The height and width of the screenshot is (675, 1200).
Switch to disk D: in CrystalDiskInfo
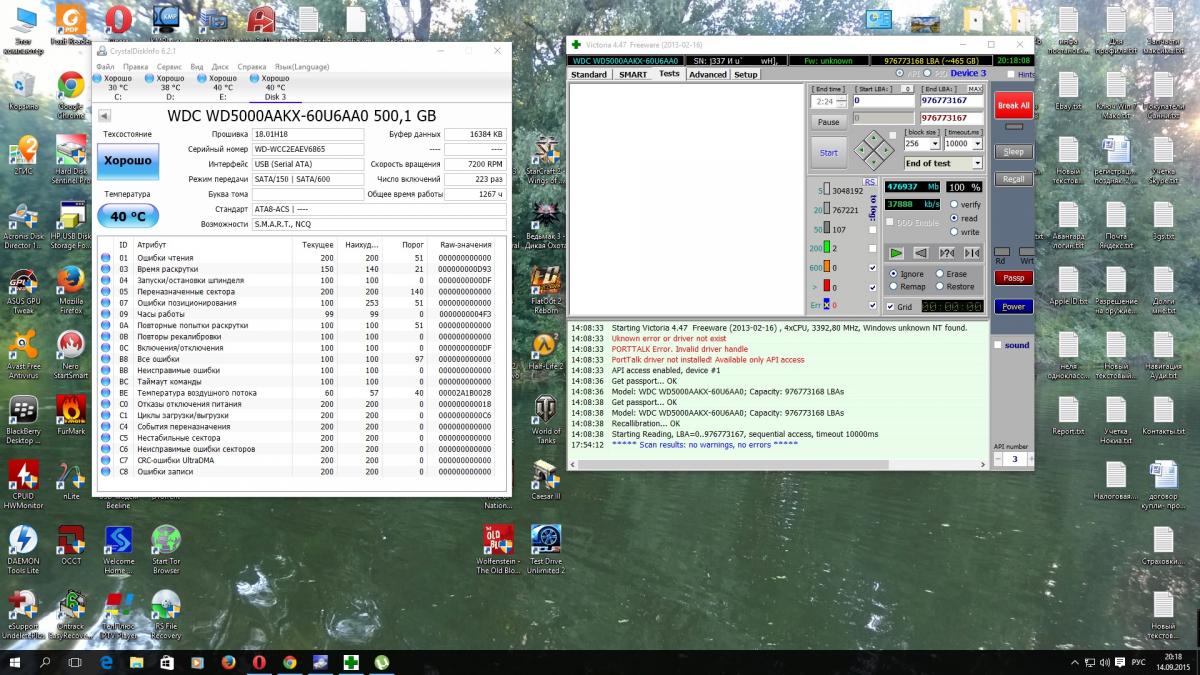click(170, 88)
